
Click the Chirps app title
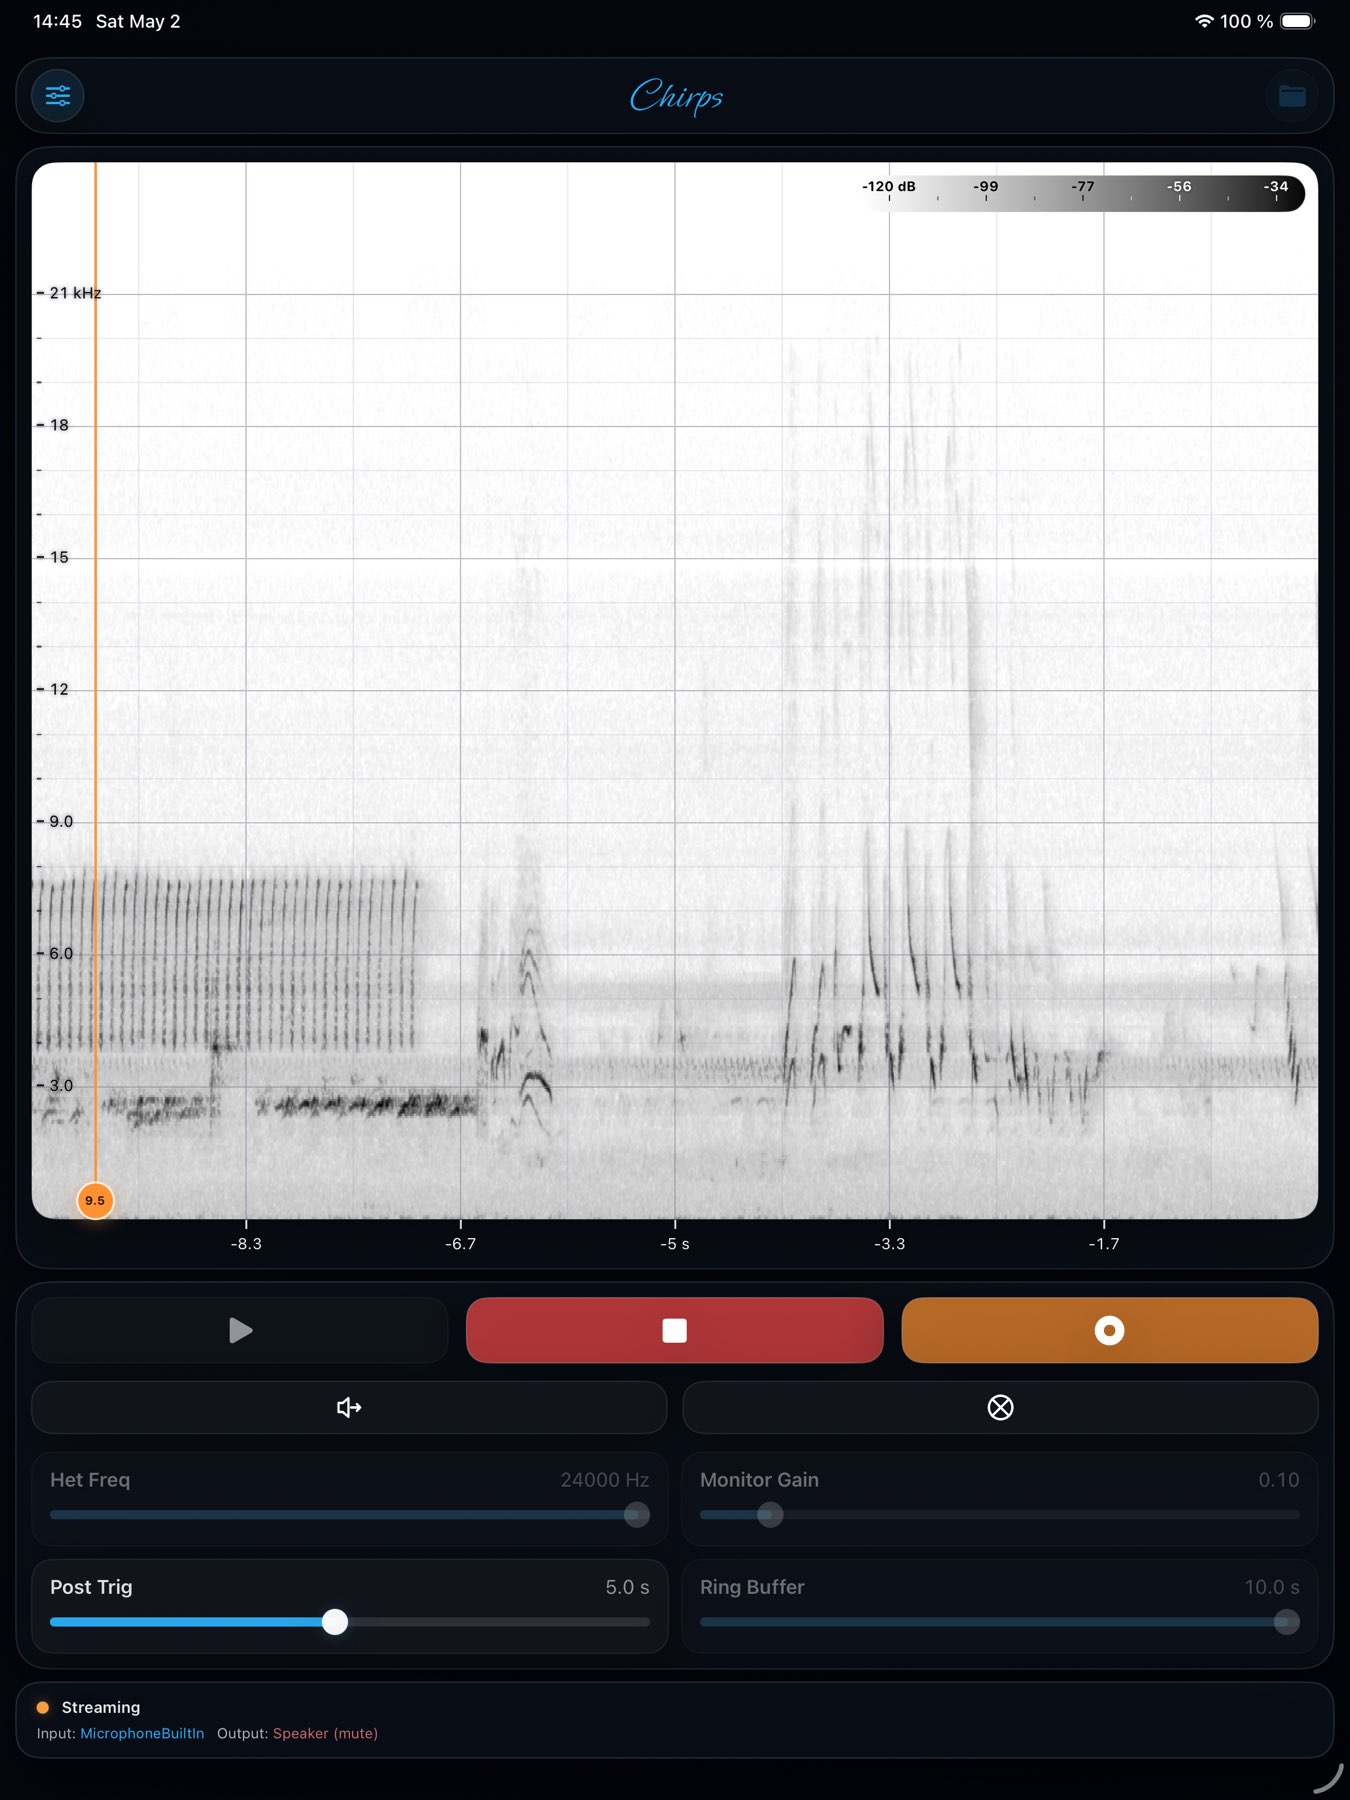tap(676, 96)
